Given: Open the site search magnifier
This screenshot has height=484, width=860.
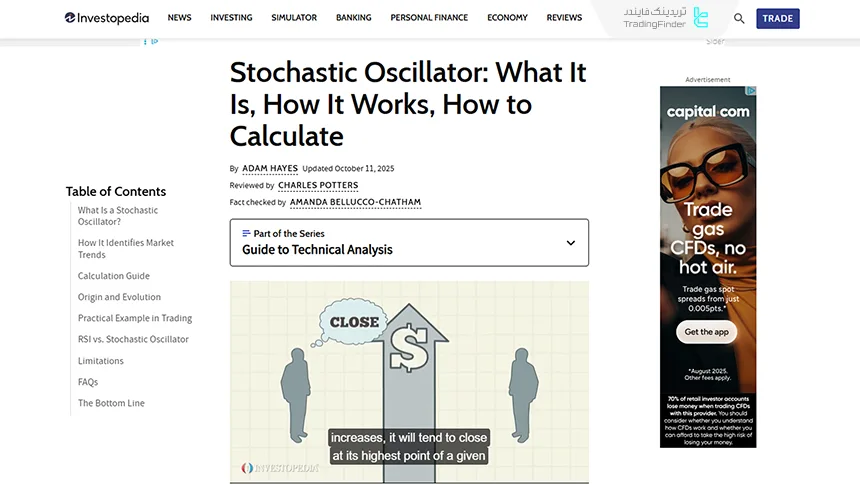Looking at the screenshot, I should point(739,18).
